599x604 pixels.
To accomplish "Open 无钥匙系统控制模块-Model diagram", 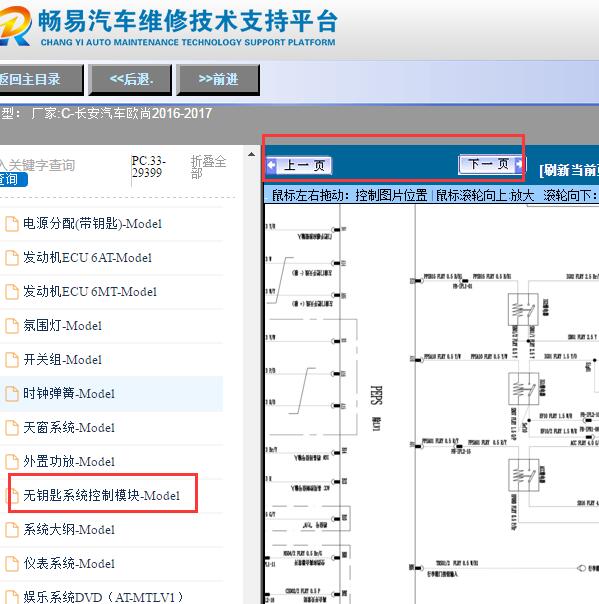I will pos(101,495).
